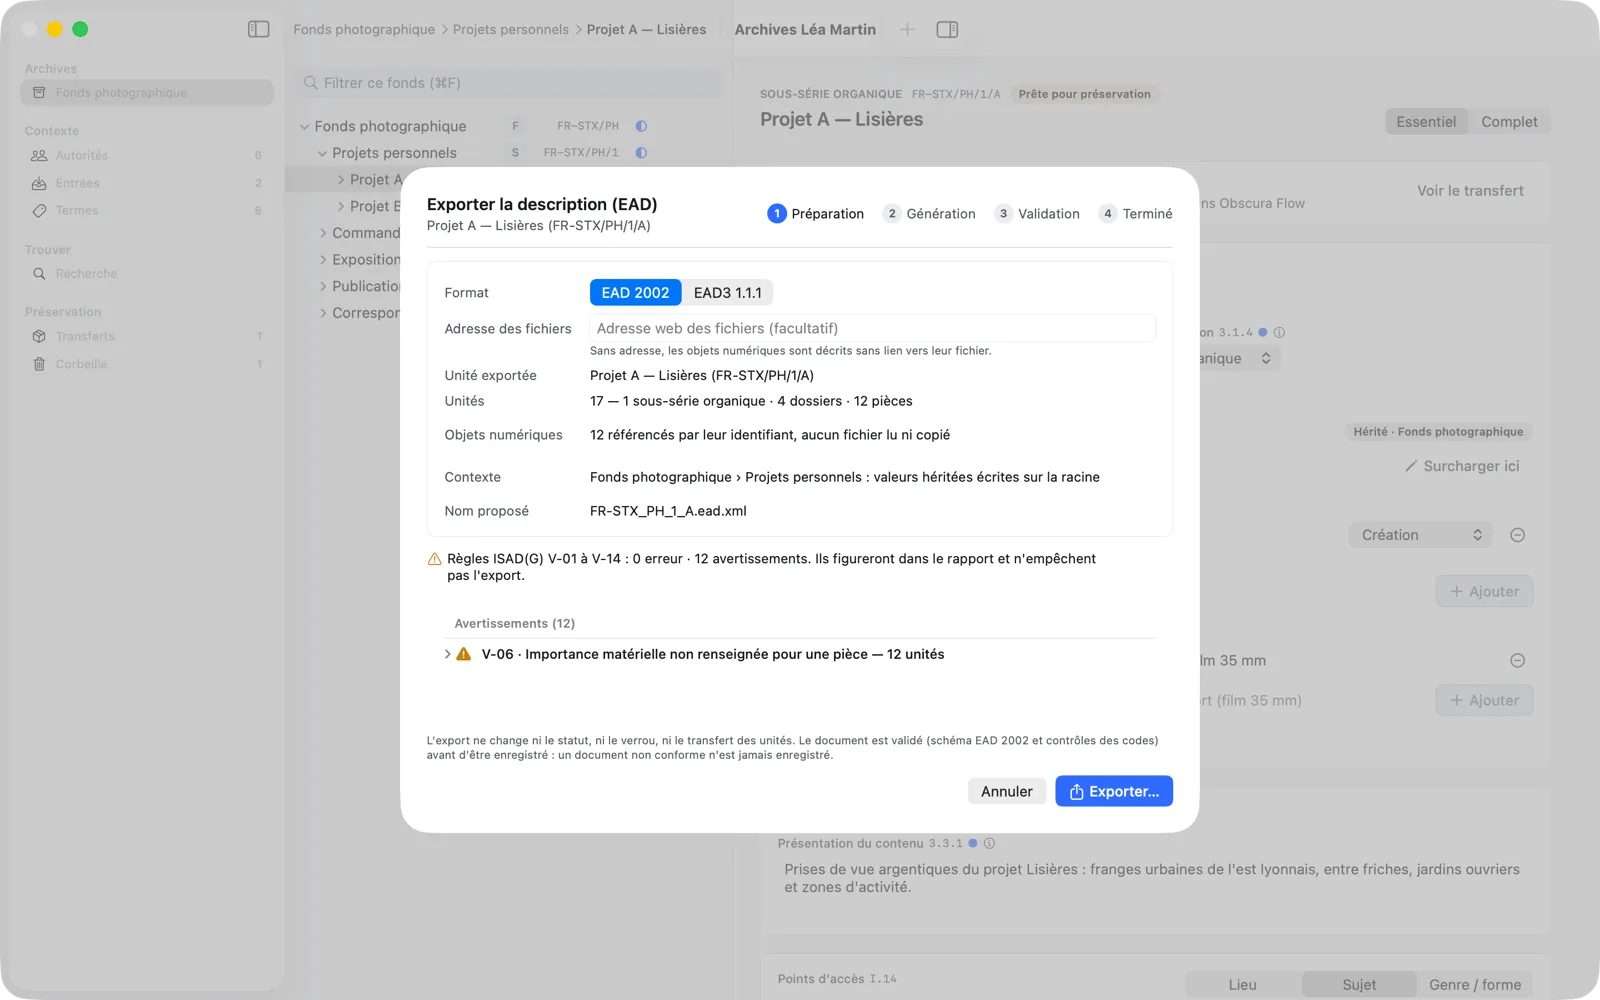Image resolution: width=1600 pixels, height=1000 pixels.
Task: Add a new tab with plus icon
Action: click(907, 29)
